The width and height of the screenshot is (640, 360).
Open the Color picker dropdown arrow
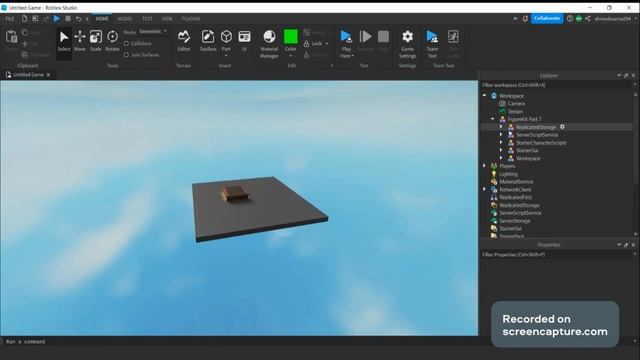point(291,56)
